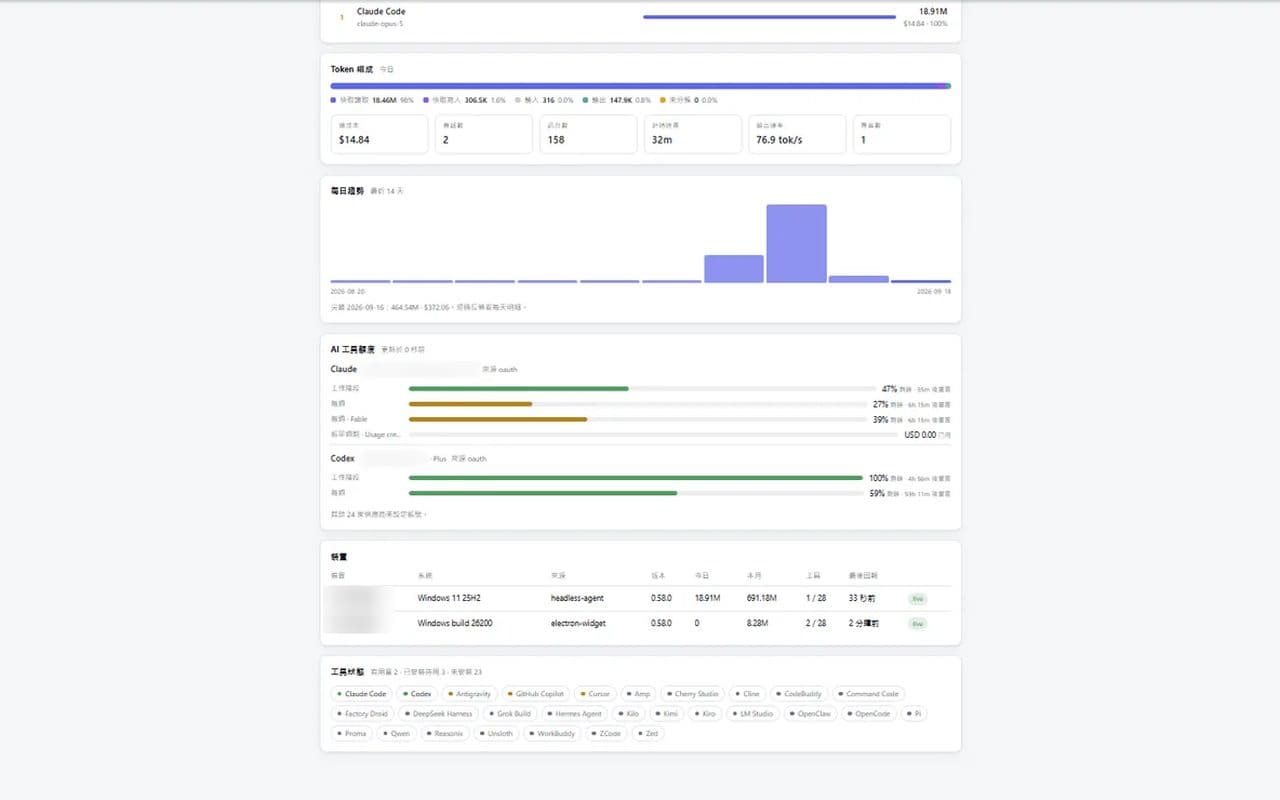Click the Amp tool chip
The width and height of the screenshot is (1280, 800).
(638, 693)
